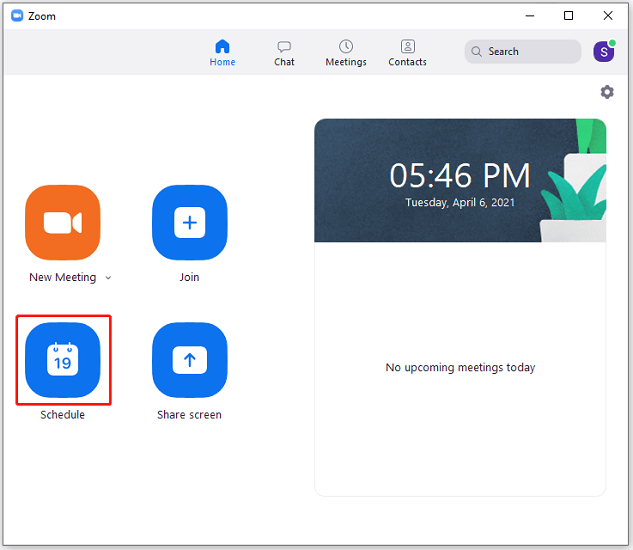Image resolution: width=633 pixels, height=550 pixels.
Task: Click the Zoom logo in title bar
Action: [x=17, y=16]
